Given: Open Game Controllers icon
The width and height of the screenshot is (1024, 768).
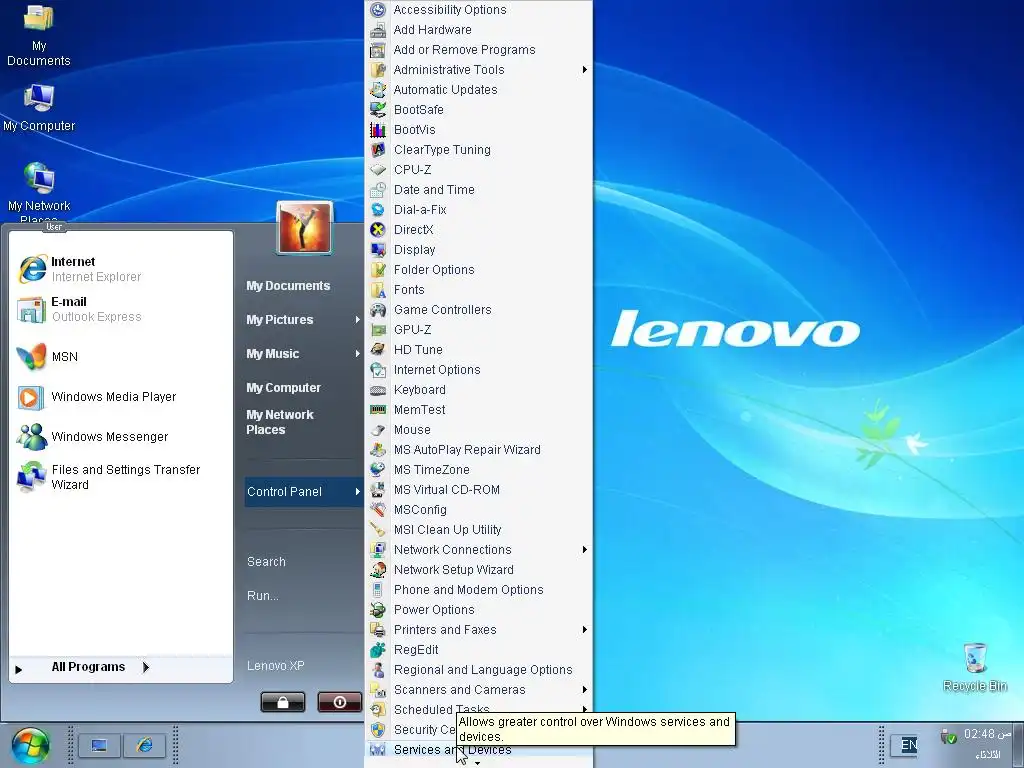Looking at the screenshot, I should click(x=377, y=310).
